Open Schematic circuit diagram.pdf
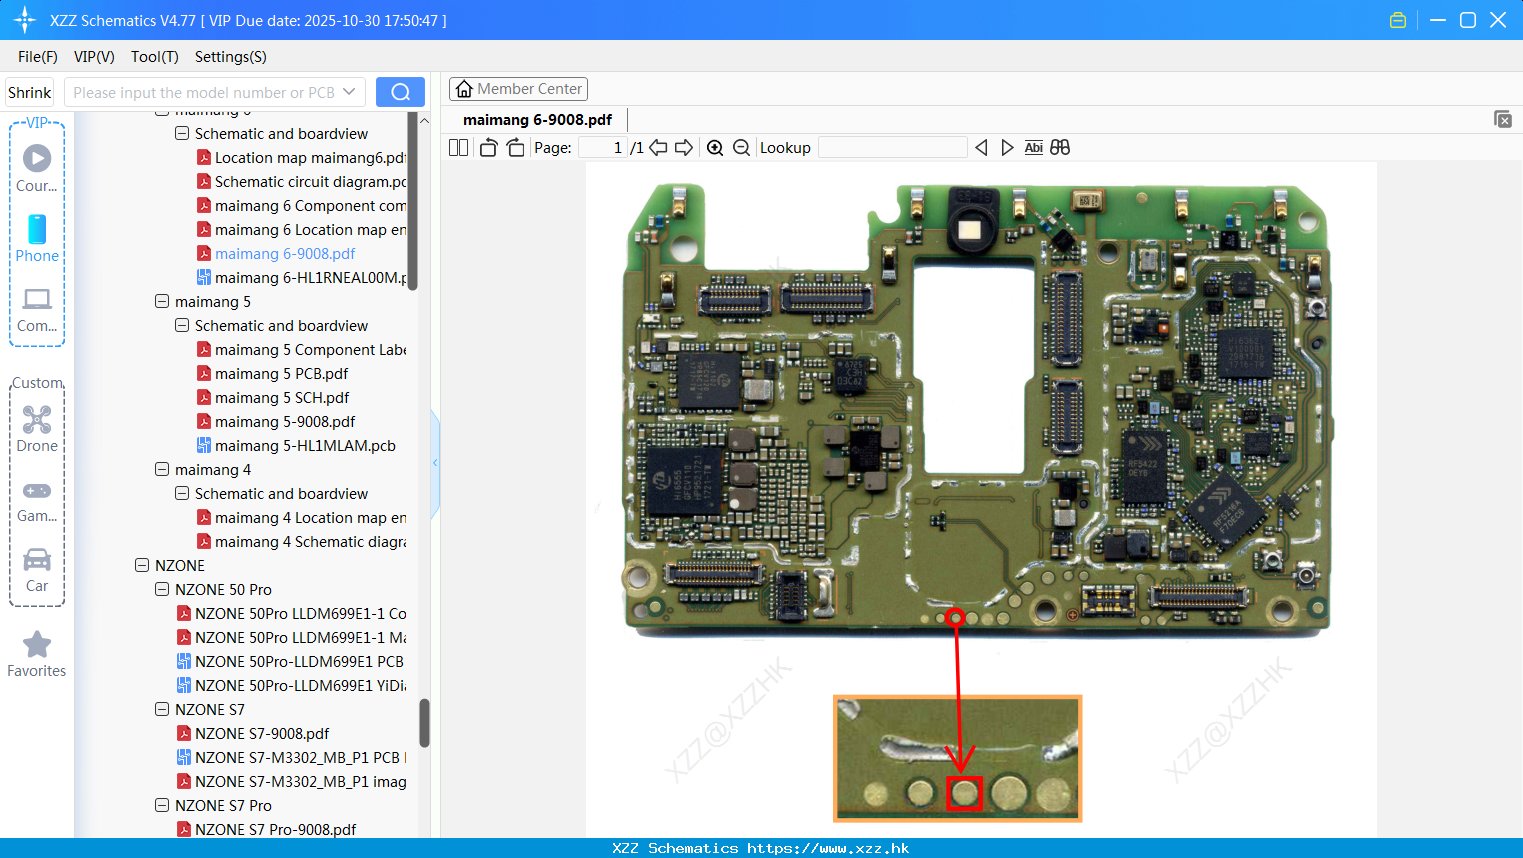Screen dimensions: 1523x858 [x=301, y=181]
